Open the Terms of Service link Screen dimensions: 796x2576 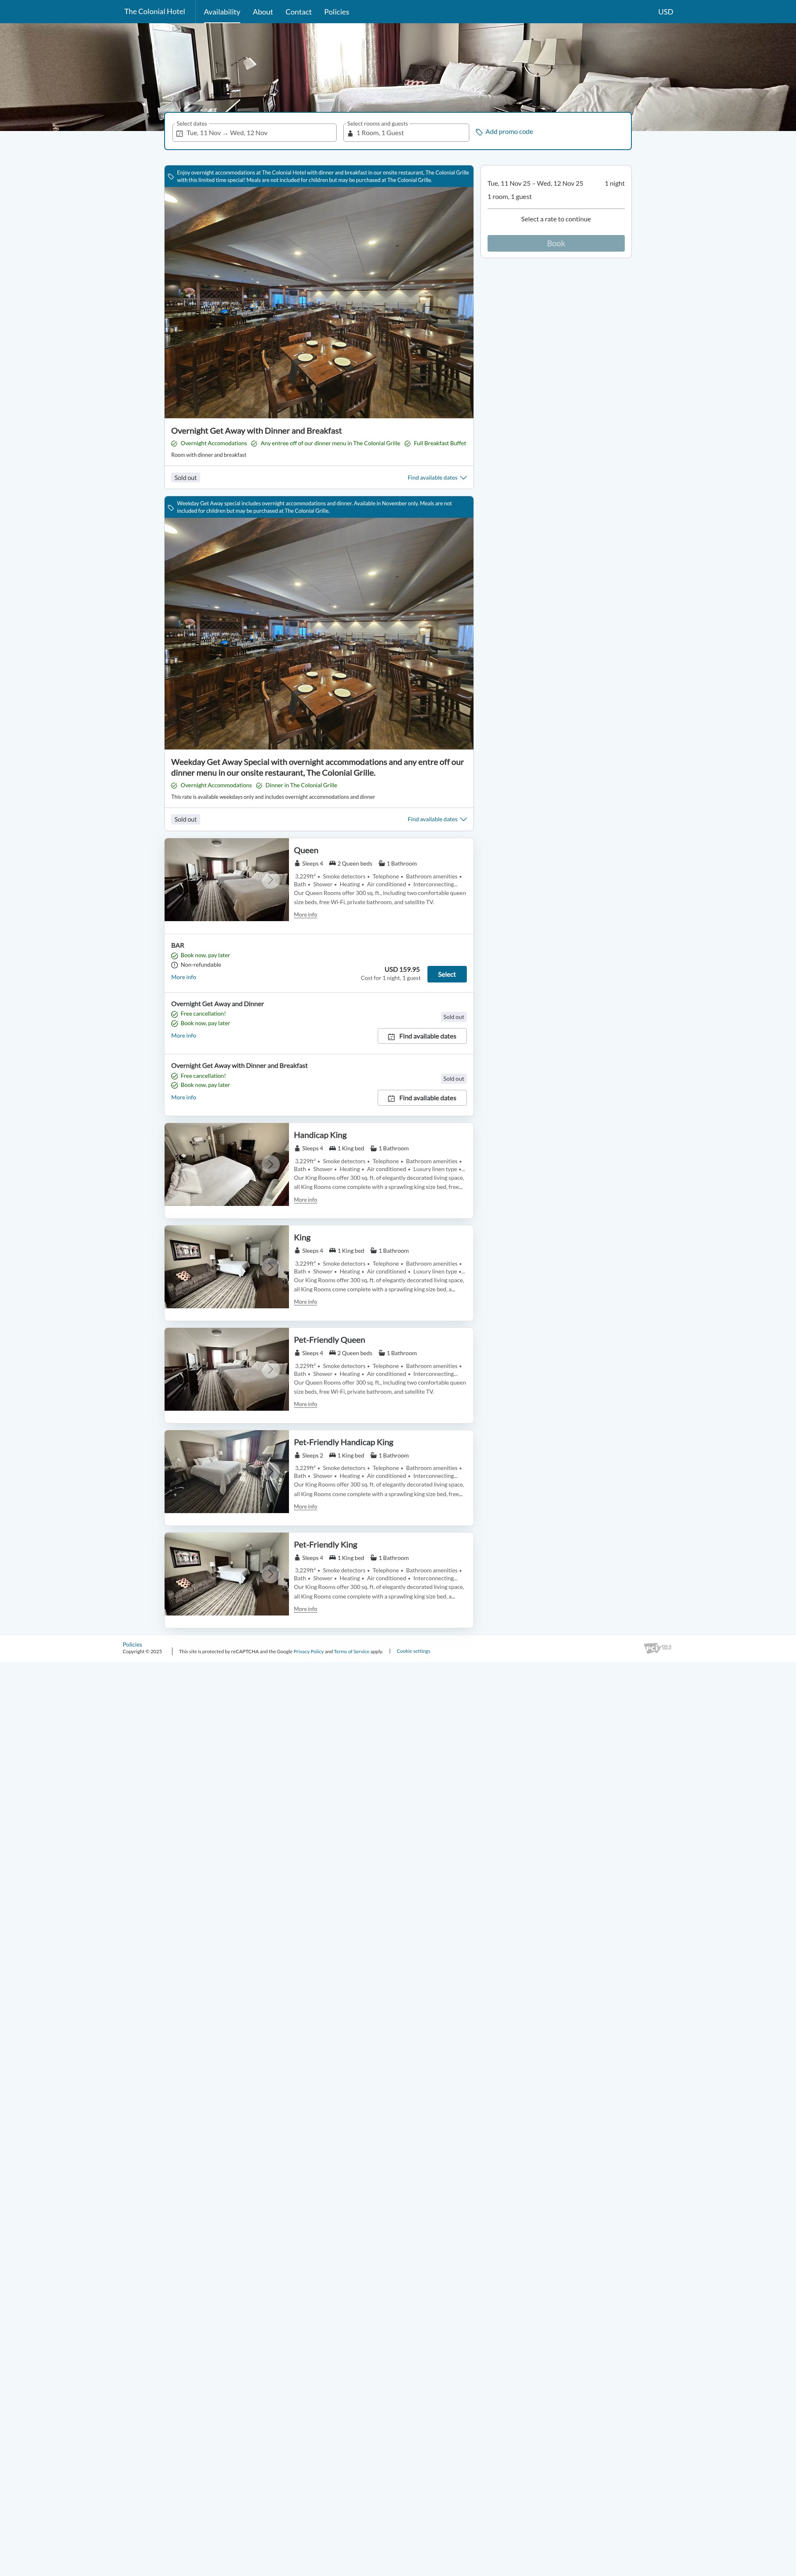coord(351,1652)
